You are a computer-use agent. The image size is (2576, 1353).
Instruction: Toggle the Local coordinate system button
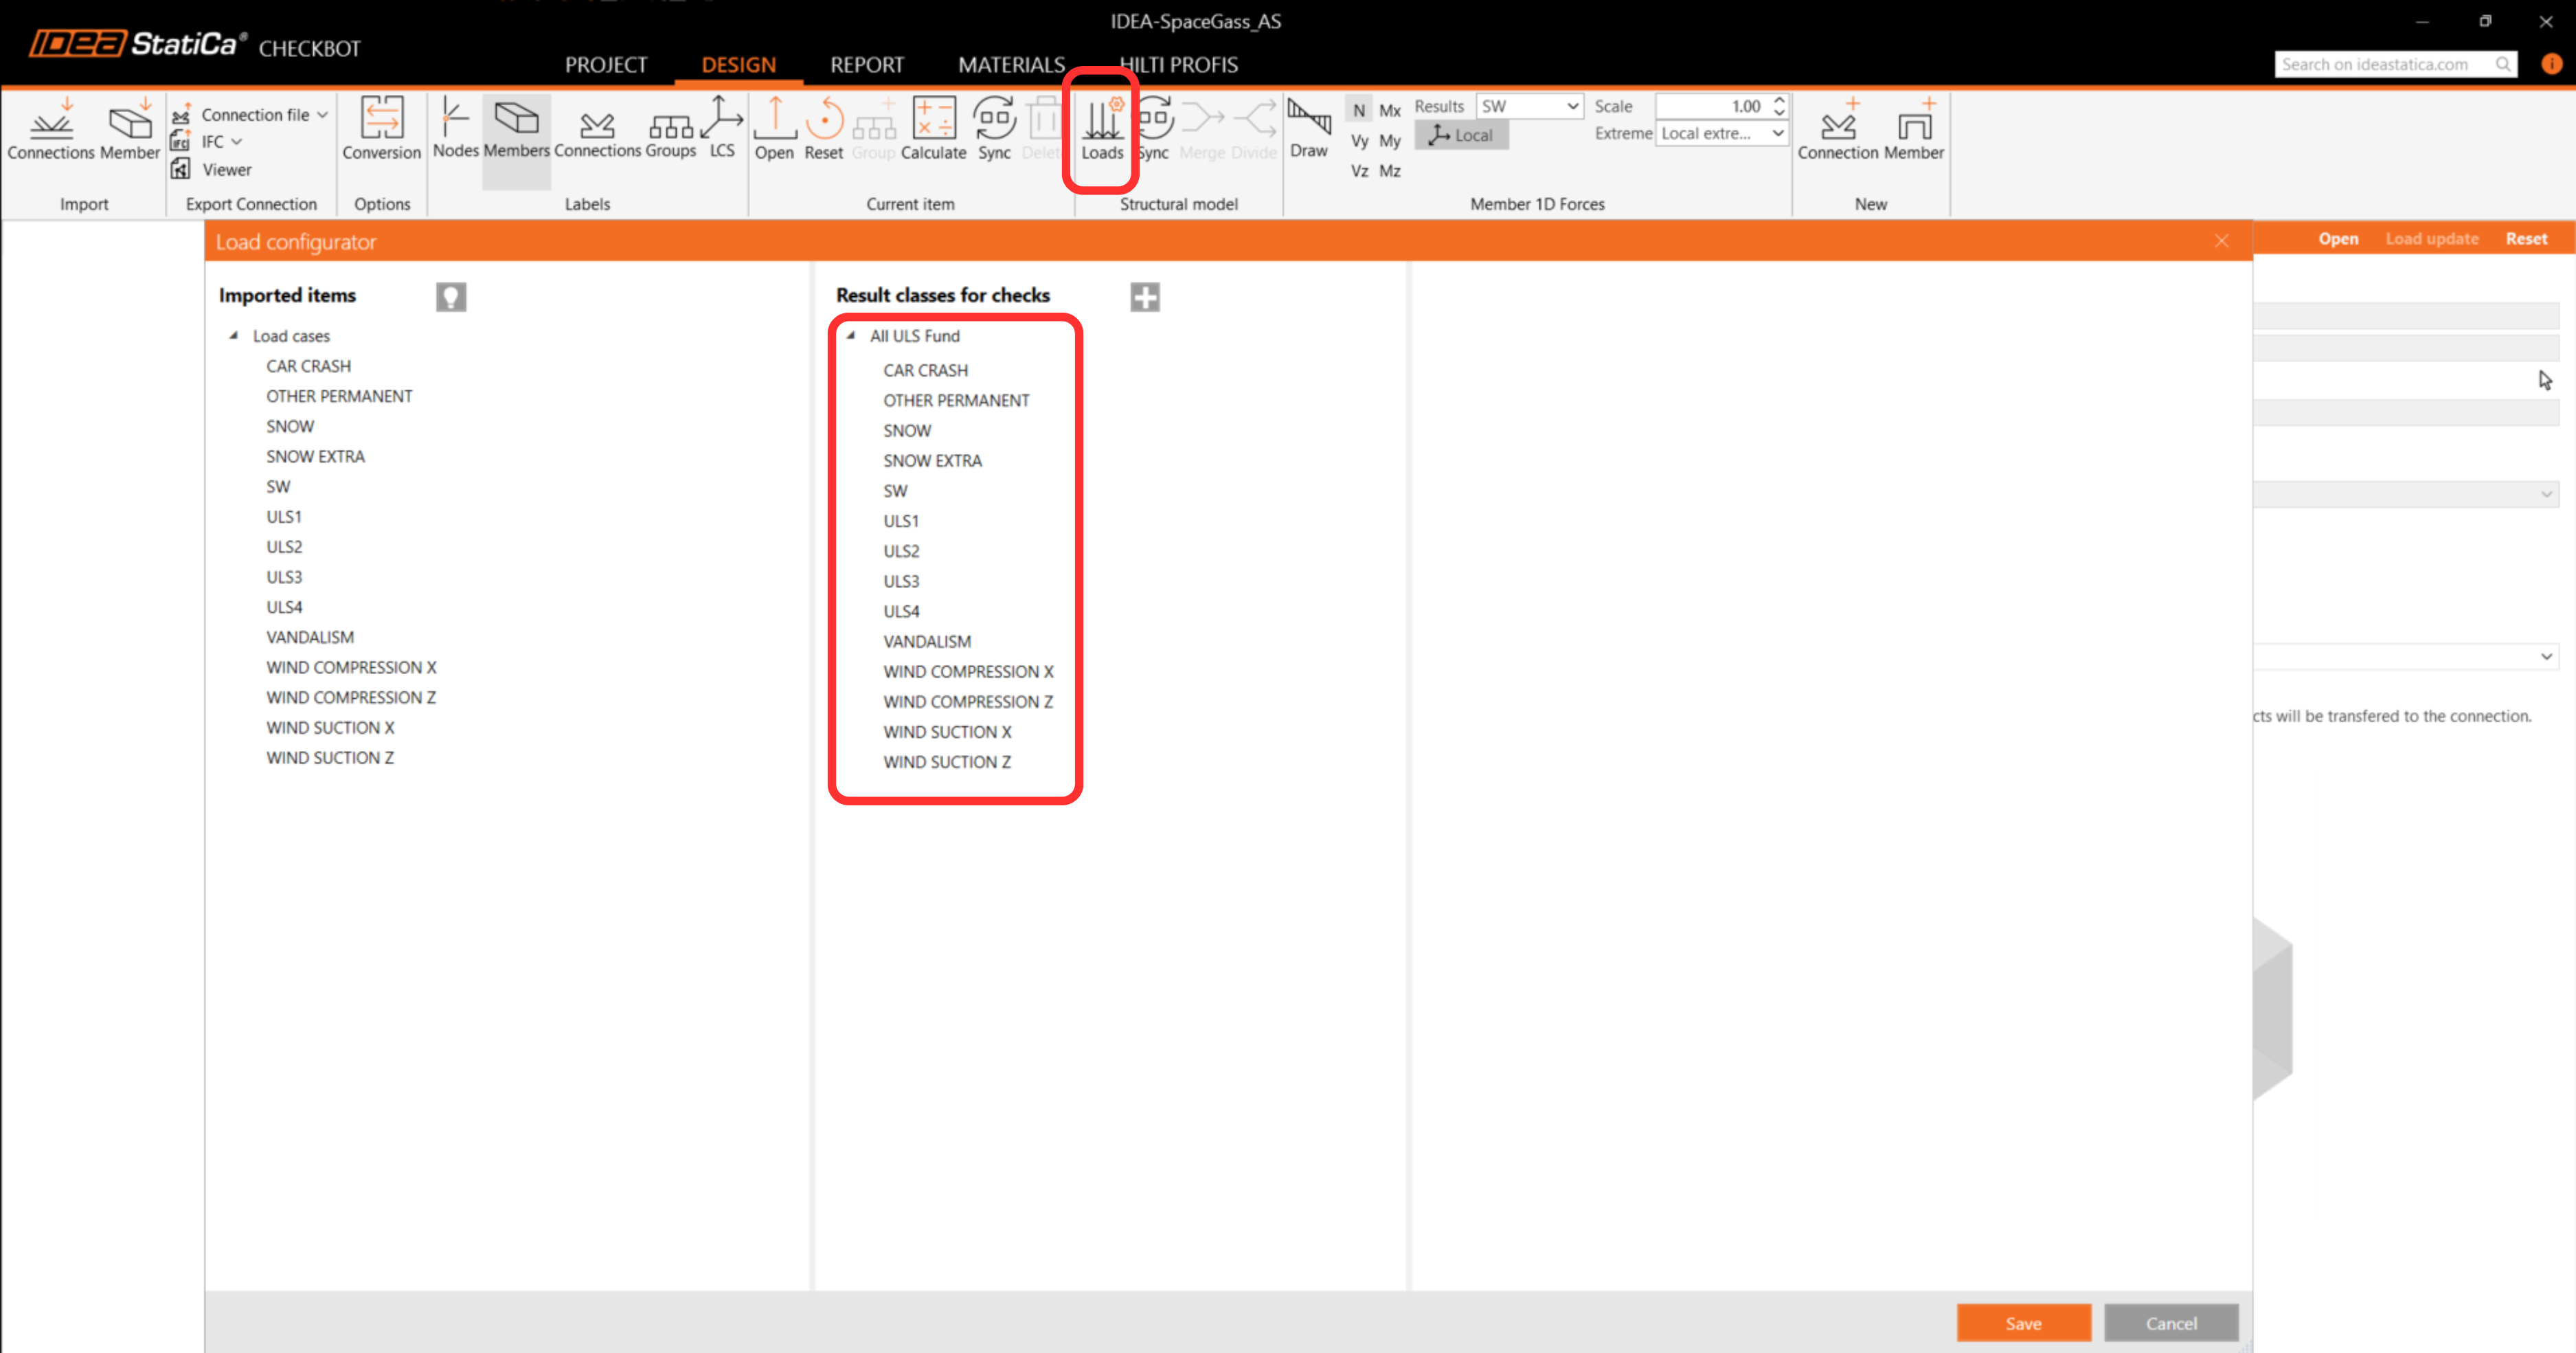[x=1461, y=135]
